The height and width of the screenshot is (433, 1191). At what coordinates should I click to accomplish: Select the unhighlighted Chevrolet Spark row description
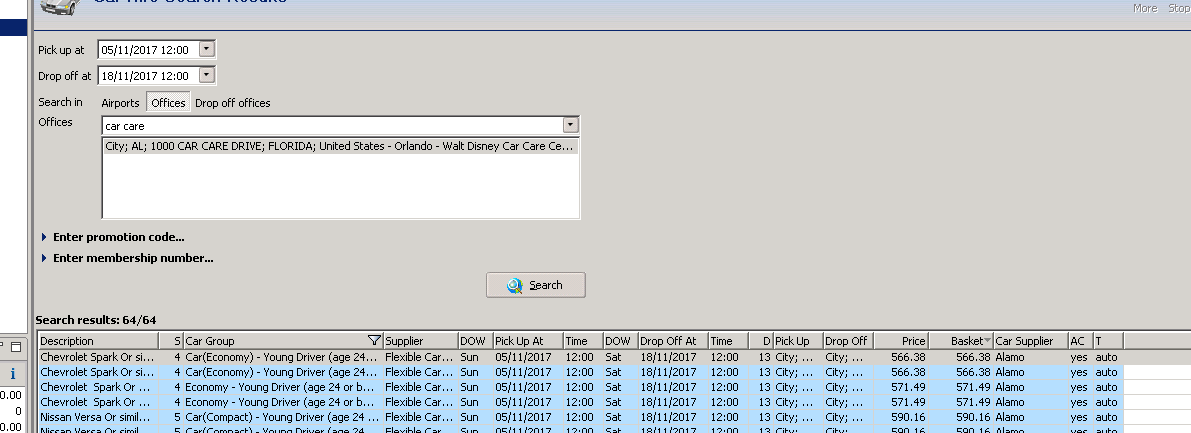[96, 357]
